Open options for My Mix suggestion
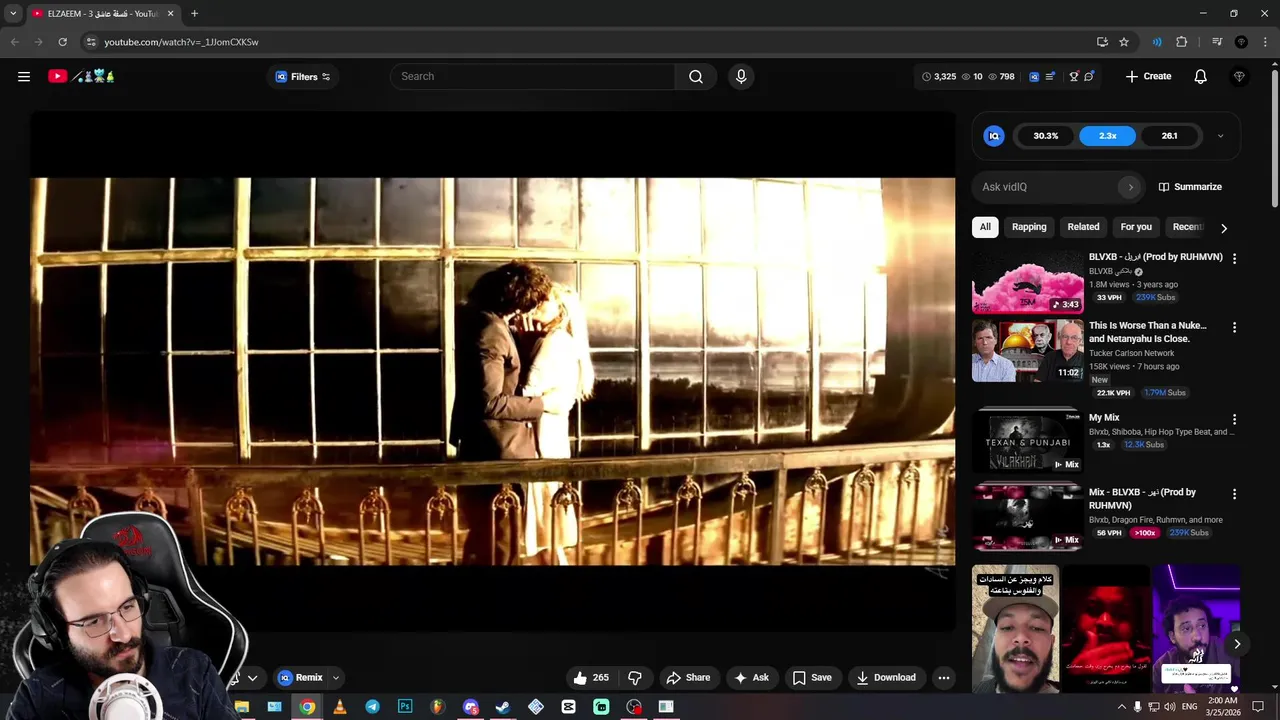The image size is (1280, 720). tap(1234, 419)
